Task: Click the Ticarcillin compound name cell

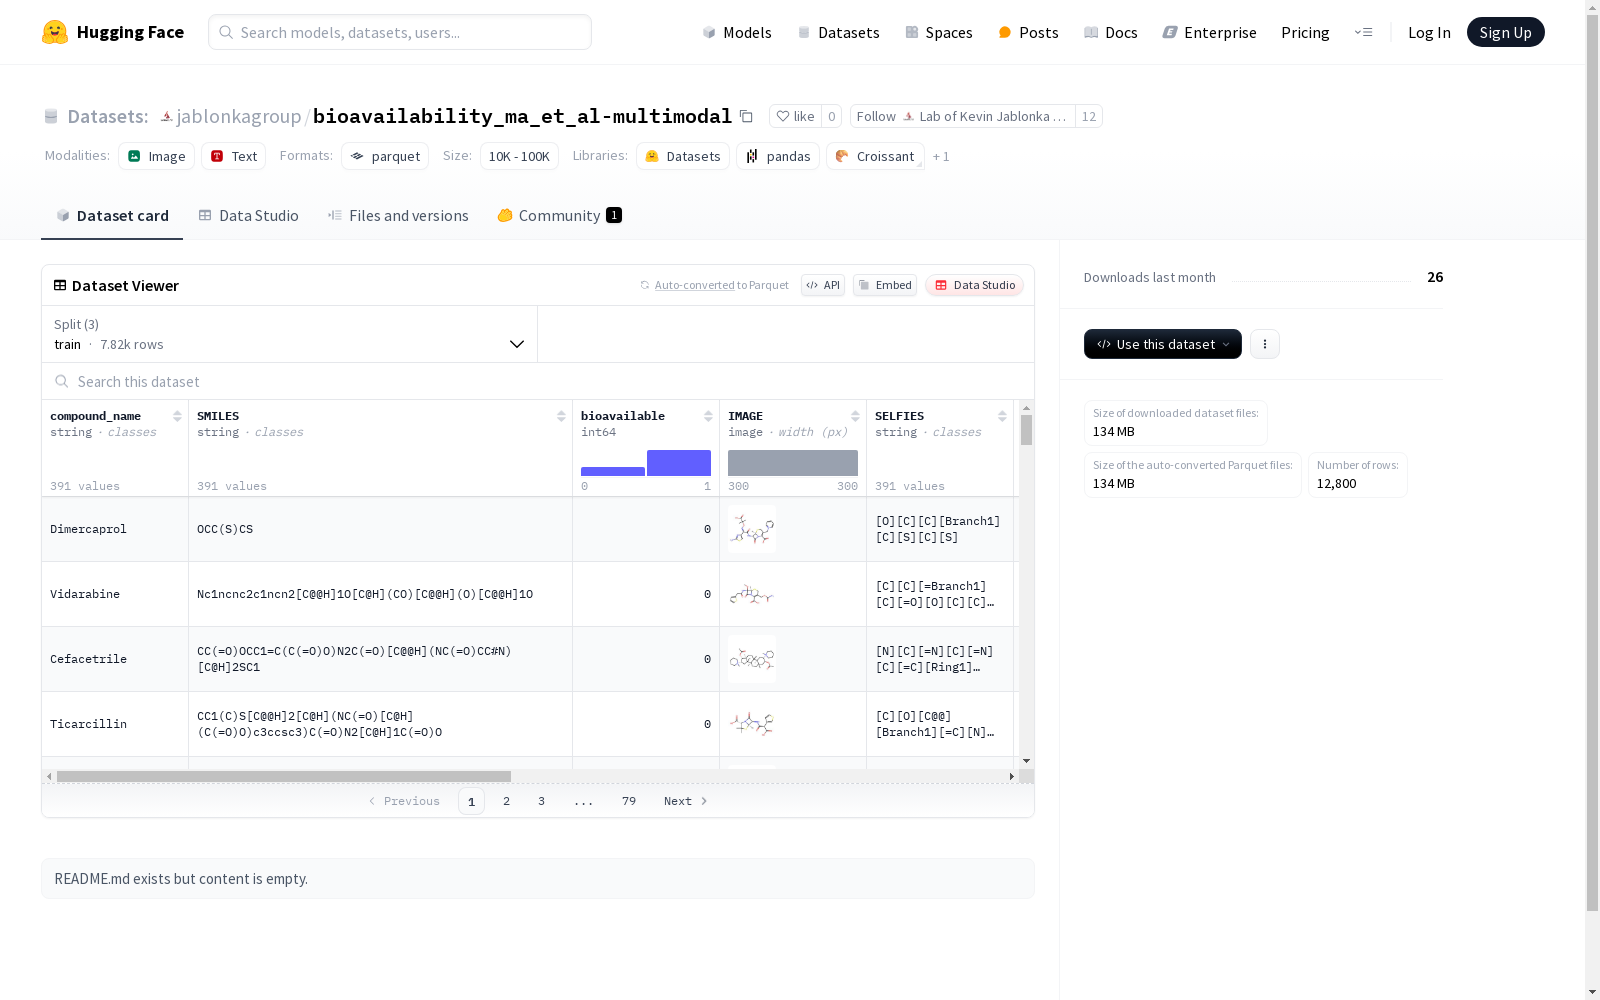Action: [115, 724]
